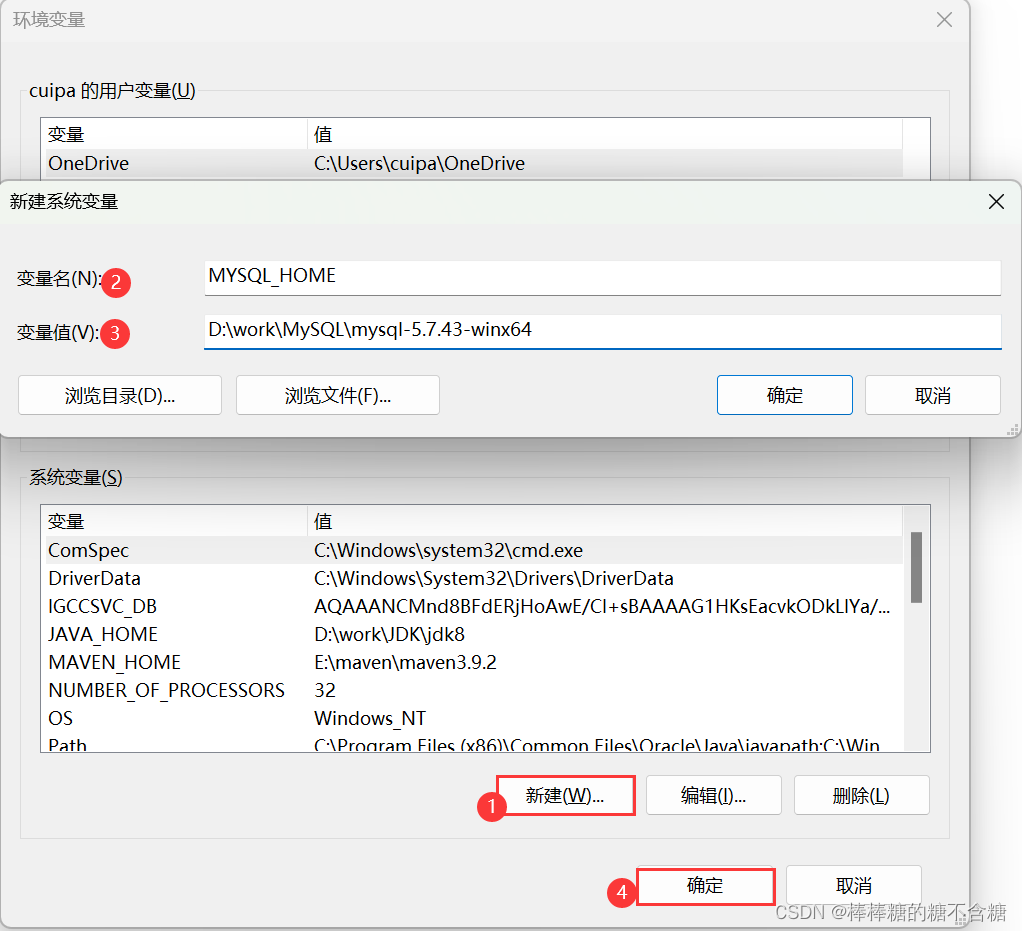Image resolution: width=1022 pixels, height=931 pixels.
Task: Click the value 32 of NUMBER_OF_PROCESSORS
Action: [325, 690]
